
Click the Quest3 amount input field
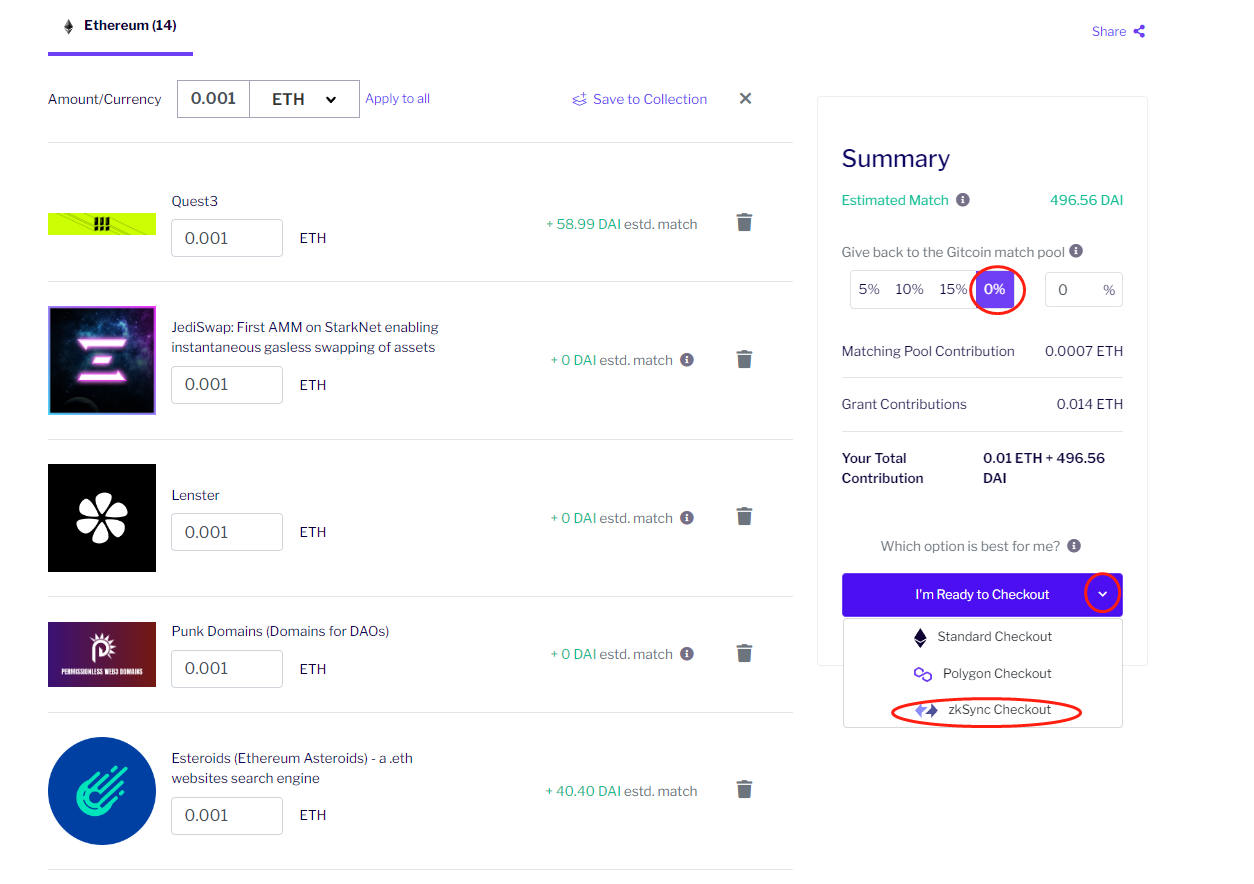point(226,238)
